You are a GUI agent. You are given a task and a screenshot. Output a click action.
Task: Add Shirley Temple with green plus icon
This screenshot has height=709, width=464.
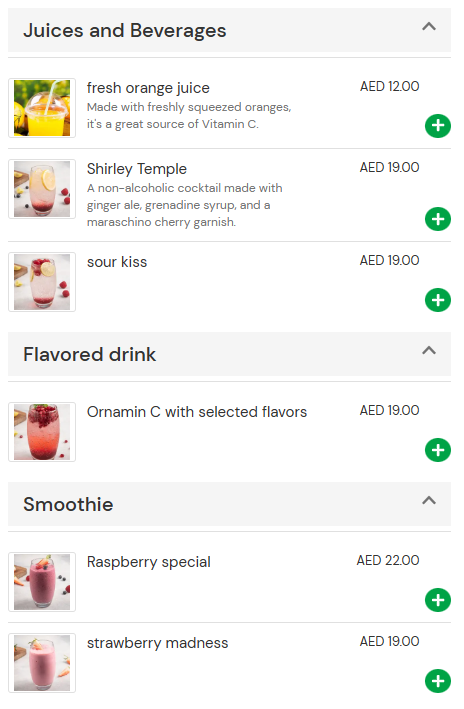pos(437,219)
